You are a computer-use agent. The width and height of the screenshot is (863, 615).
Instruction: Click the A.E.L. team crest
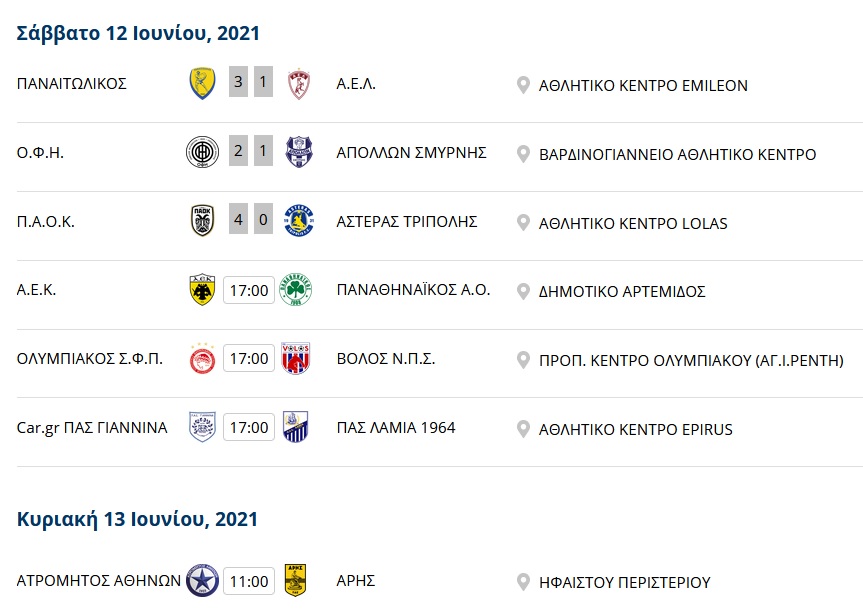[x=299, y=84]
